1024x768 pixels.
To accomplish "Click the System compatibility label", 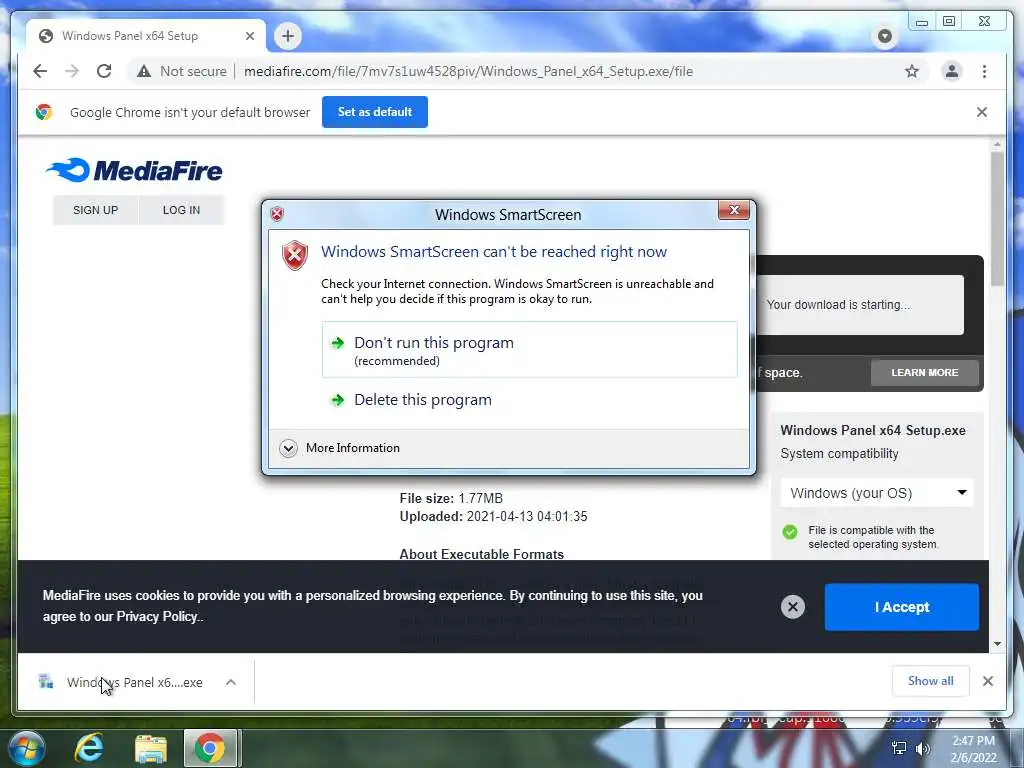I will tap(839, 454).
